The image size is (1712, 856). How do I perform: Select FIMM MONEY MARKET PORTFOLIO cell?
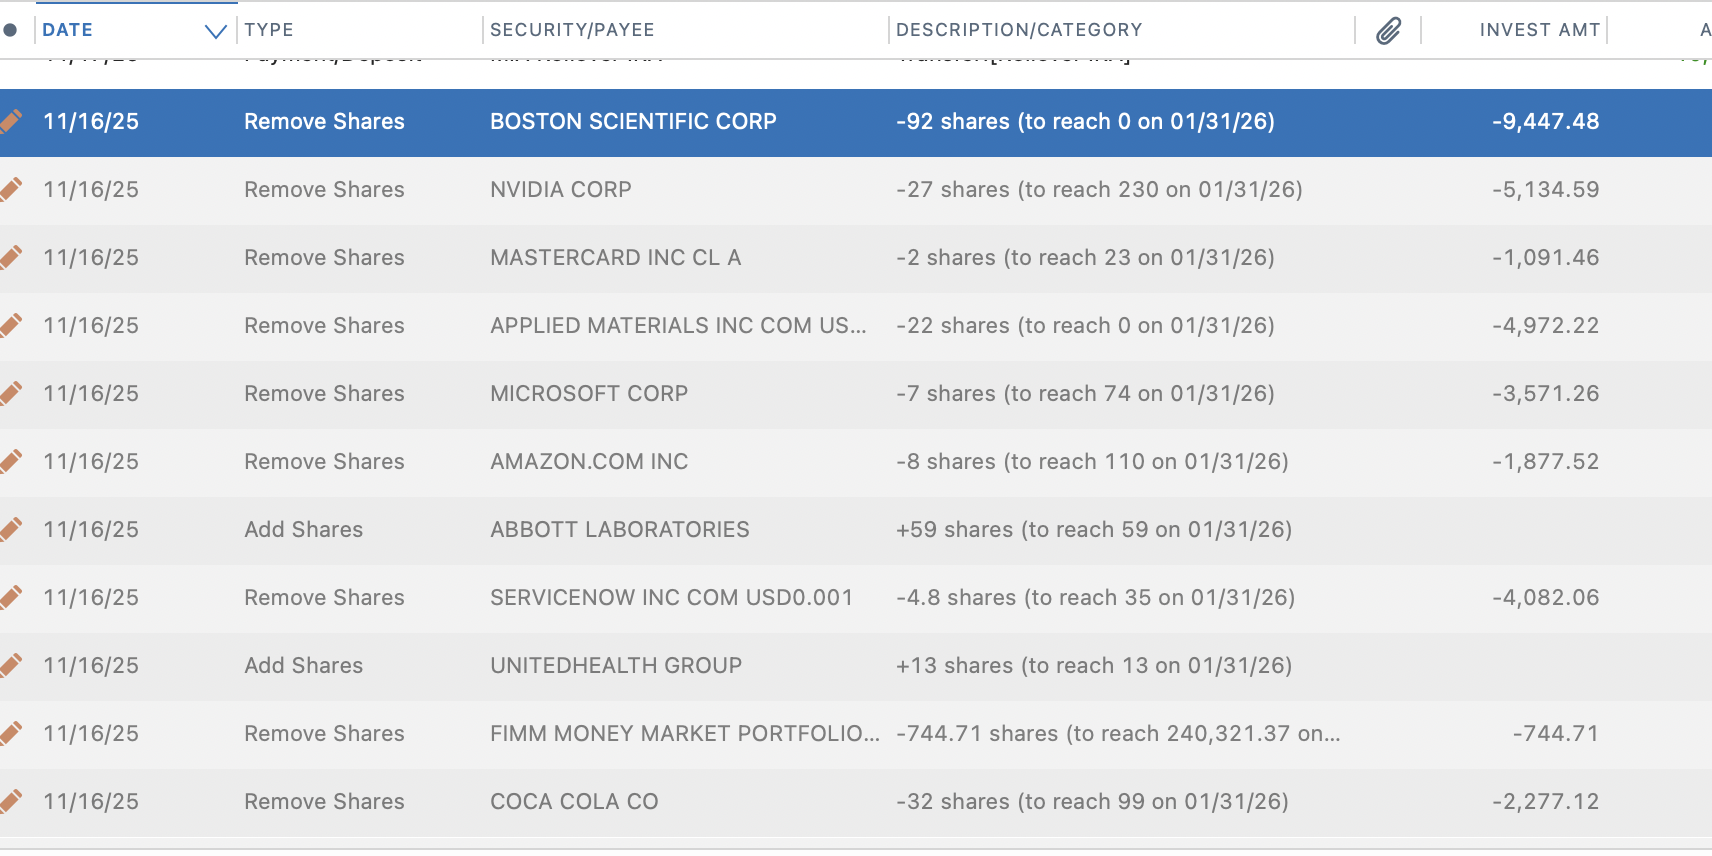point(685,734)
